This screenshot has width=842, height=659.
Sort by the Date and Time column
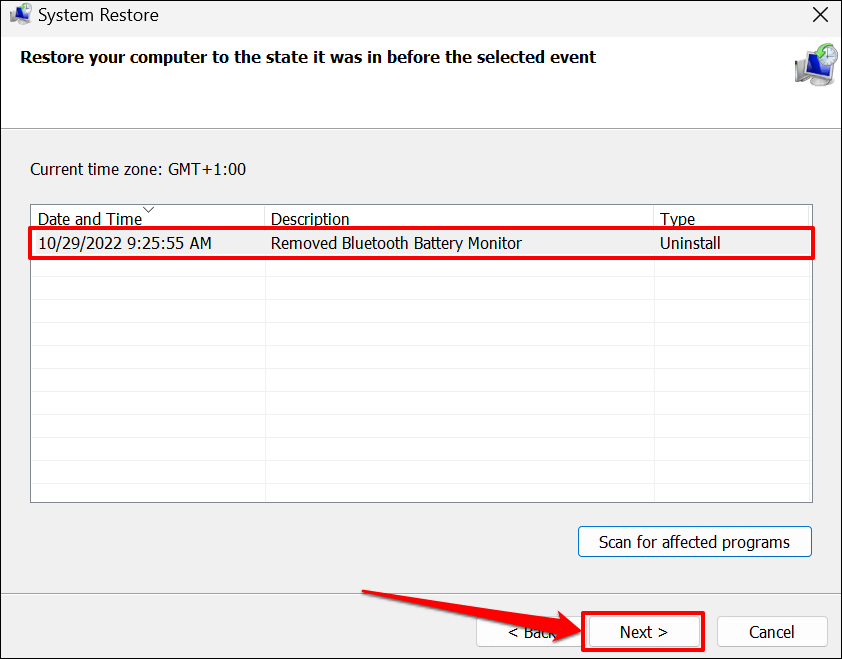[90, 219]
